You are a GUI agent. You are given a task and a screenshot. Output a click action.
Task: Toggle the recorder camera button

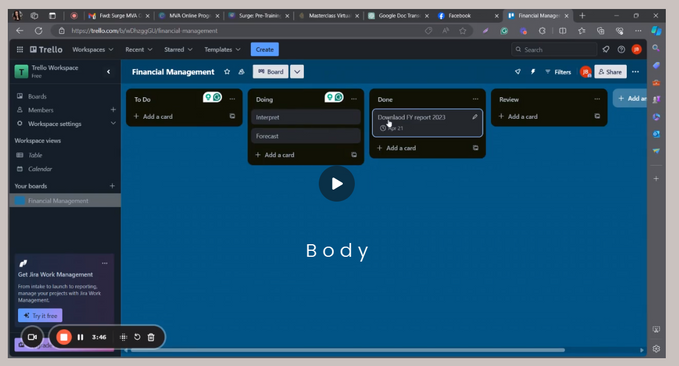click(x=32, y=337)
